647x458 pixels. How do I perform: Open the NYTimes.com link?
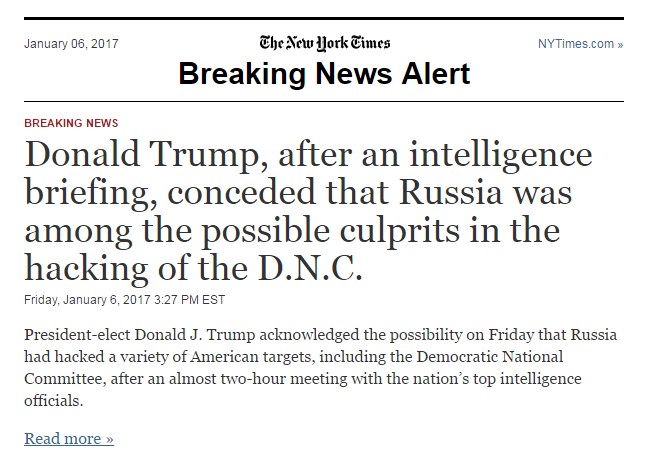point(580,44)
